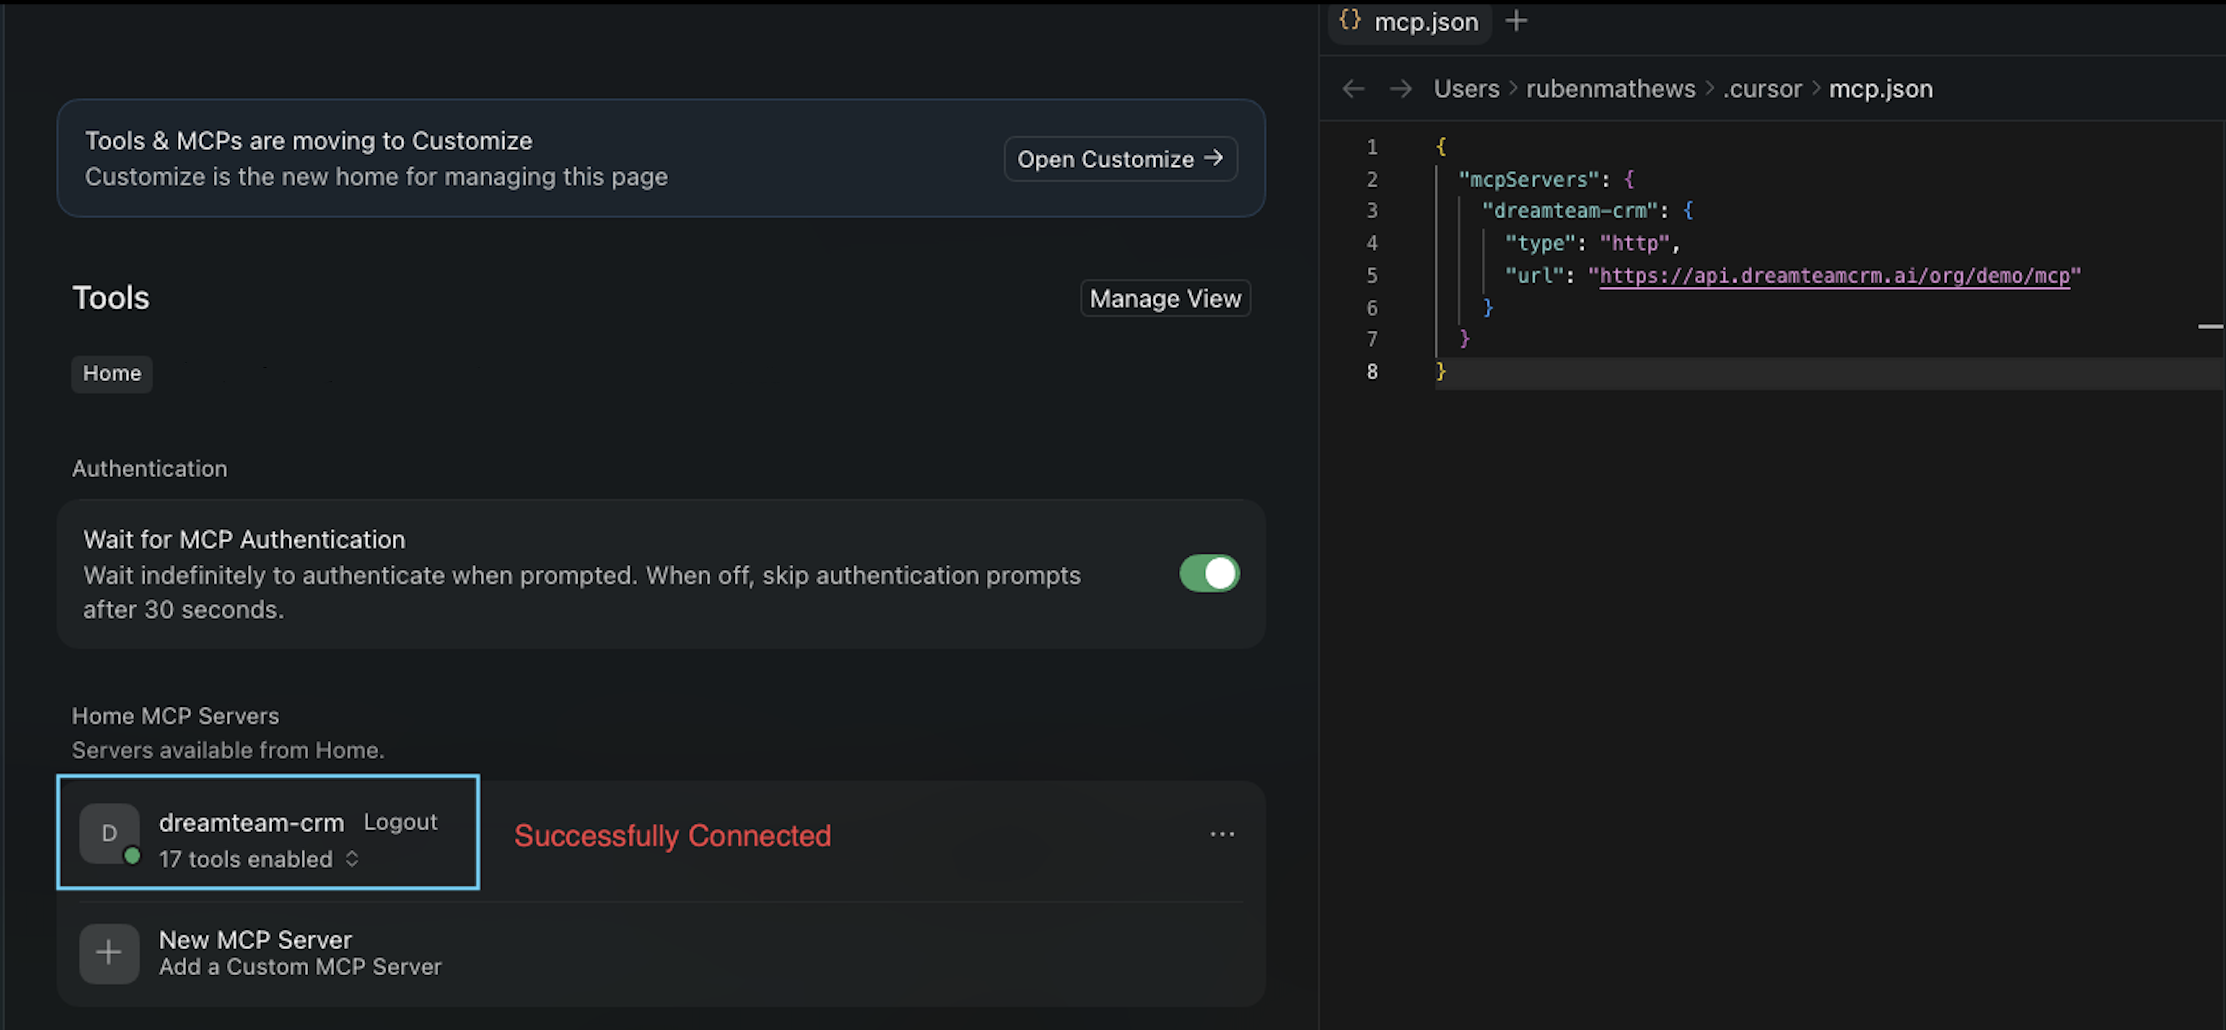Toggle Wait for MCP Authentication switch
Screen dimensions: 2226x1030
coord(1209,574)
